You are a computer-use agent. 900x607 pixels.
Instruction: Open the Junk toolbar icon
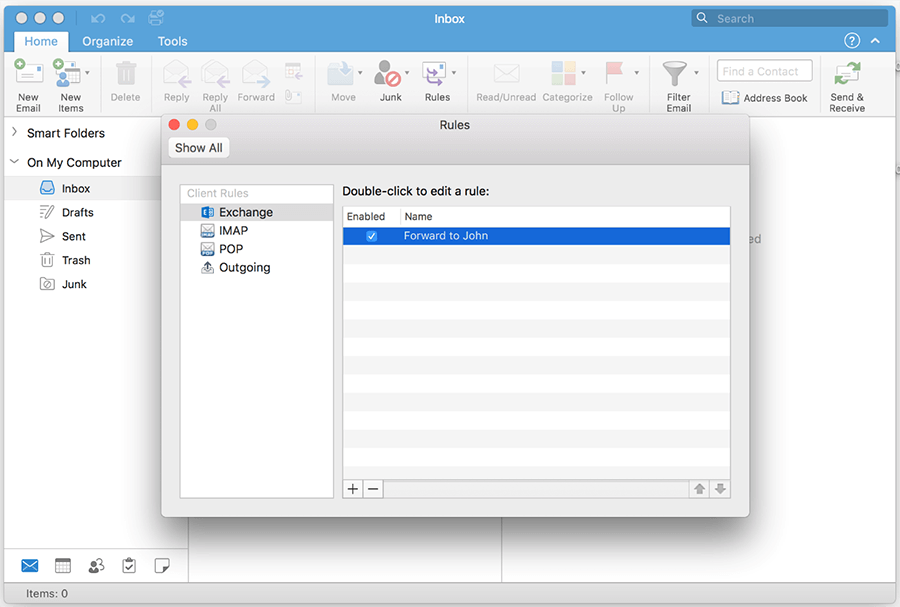point(389,75)
